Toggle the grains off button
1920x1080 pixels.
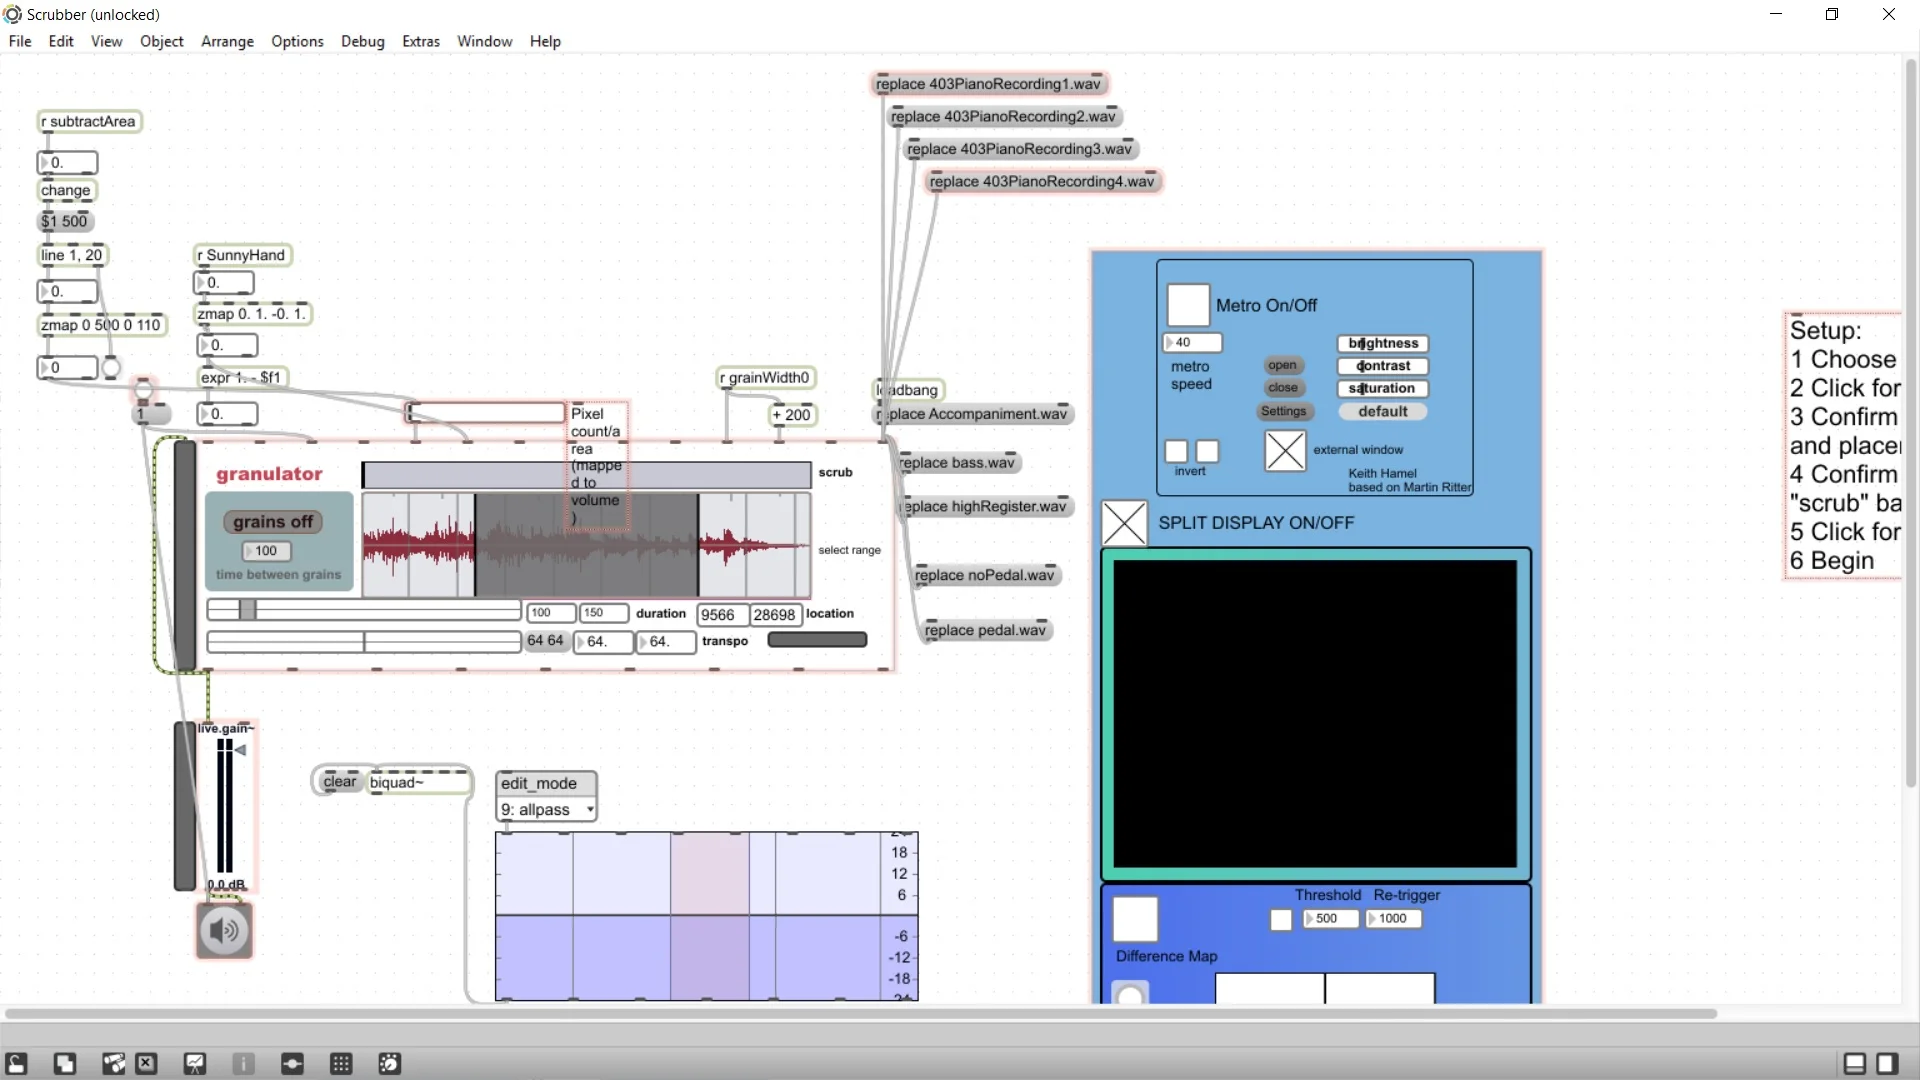click(x=273, y=522)
